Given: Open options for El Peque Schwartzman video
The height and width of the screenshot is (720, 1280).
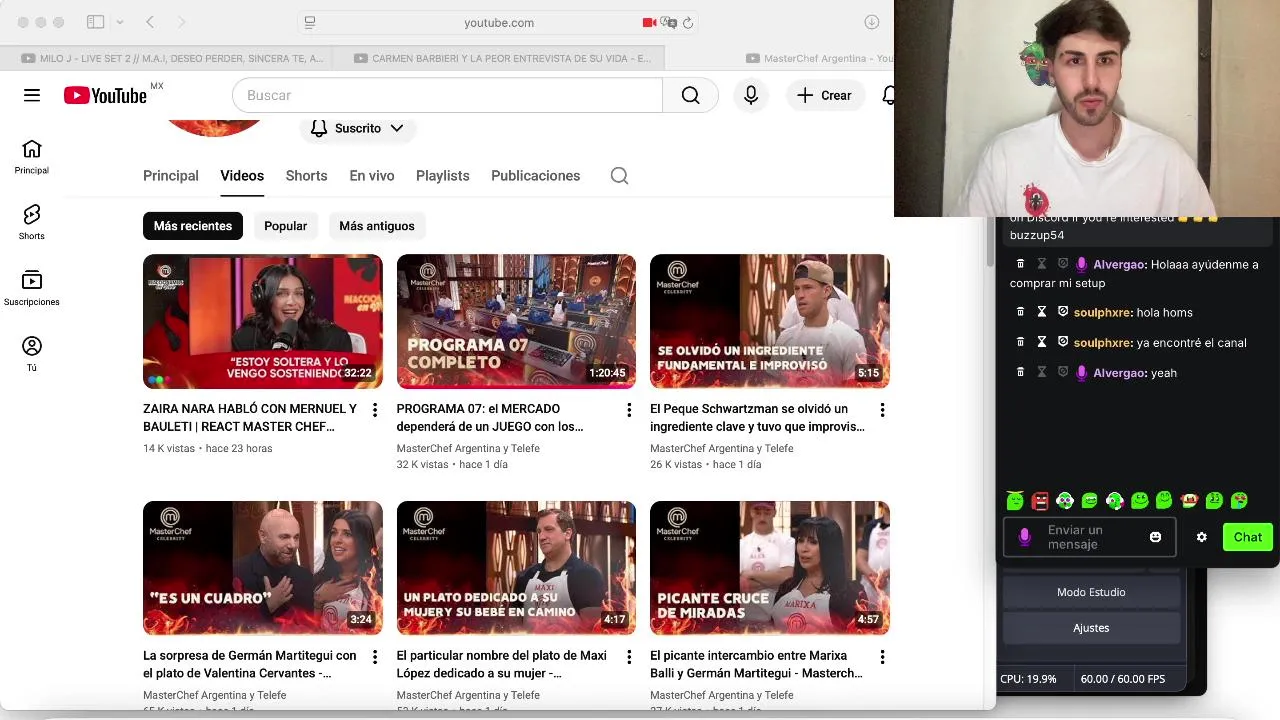Looking at the screenshot, I should [x=882, y=410].
